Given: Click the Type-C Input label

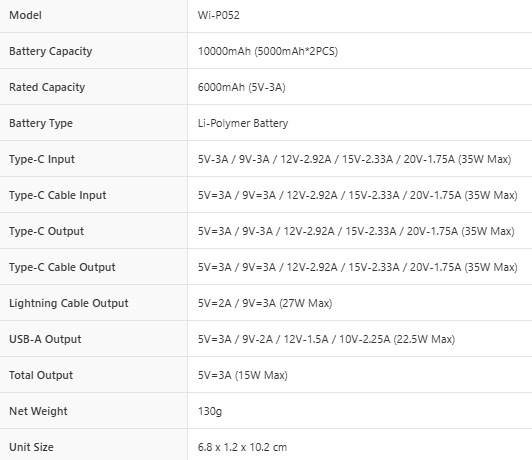Looking at the screenshot, I should (x=42, y=159).
